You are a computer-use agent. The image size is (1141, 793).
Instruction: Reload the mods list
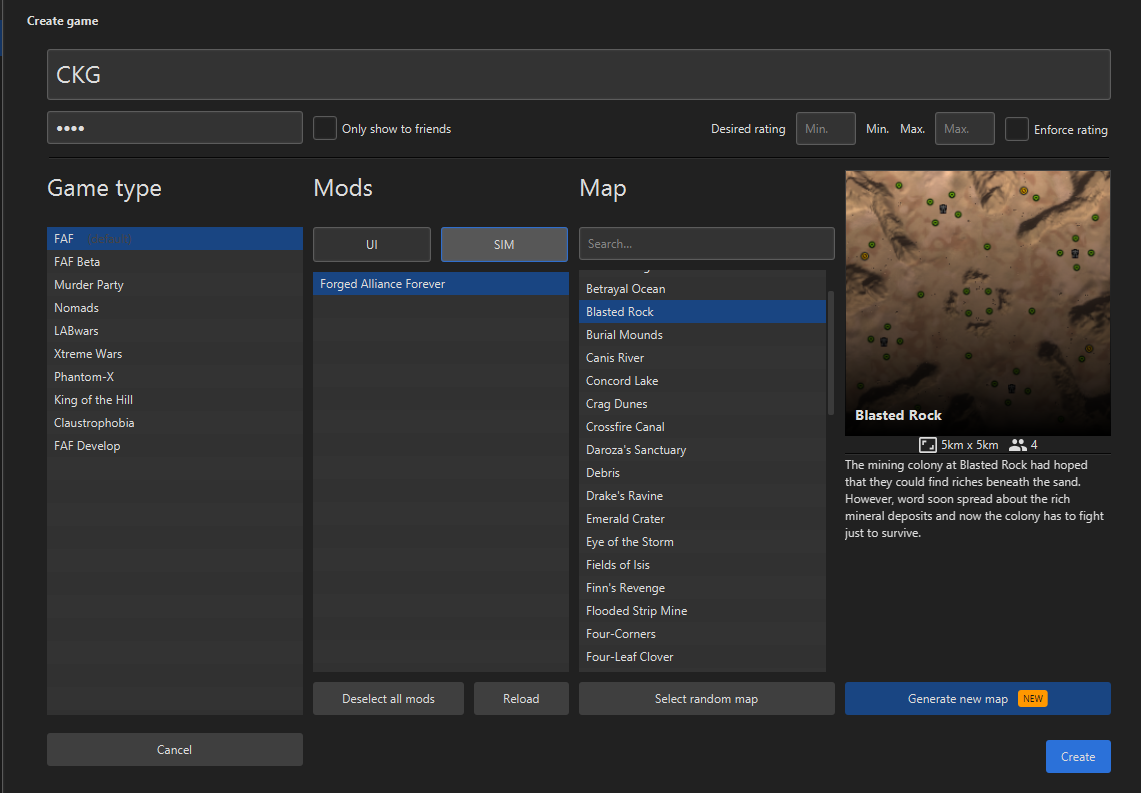pyautogui.click(x=521, y=698)
